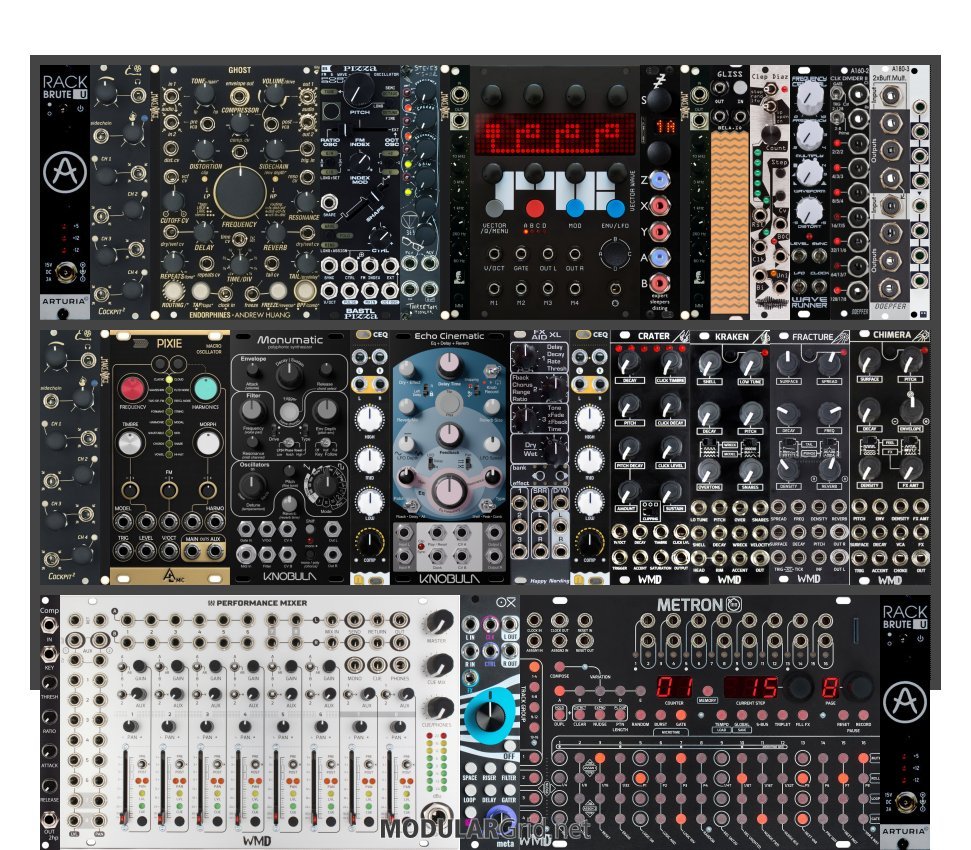Flip the Gate toggle switch on A160-2
971x850 pixels.
tap(837, 93)
